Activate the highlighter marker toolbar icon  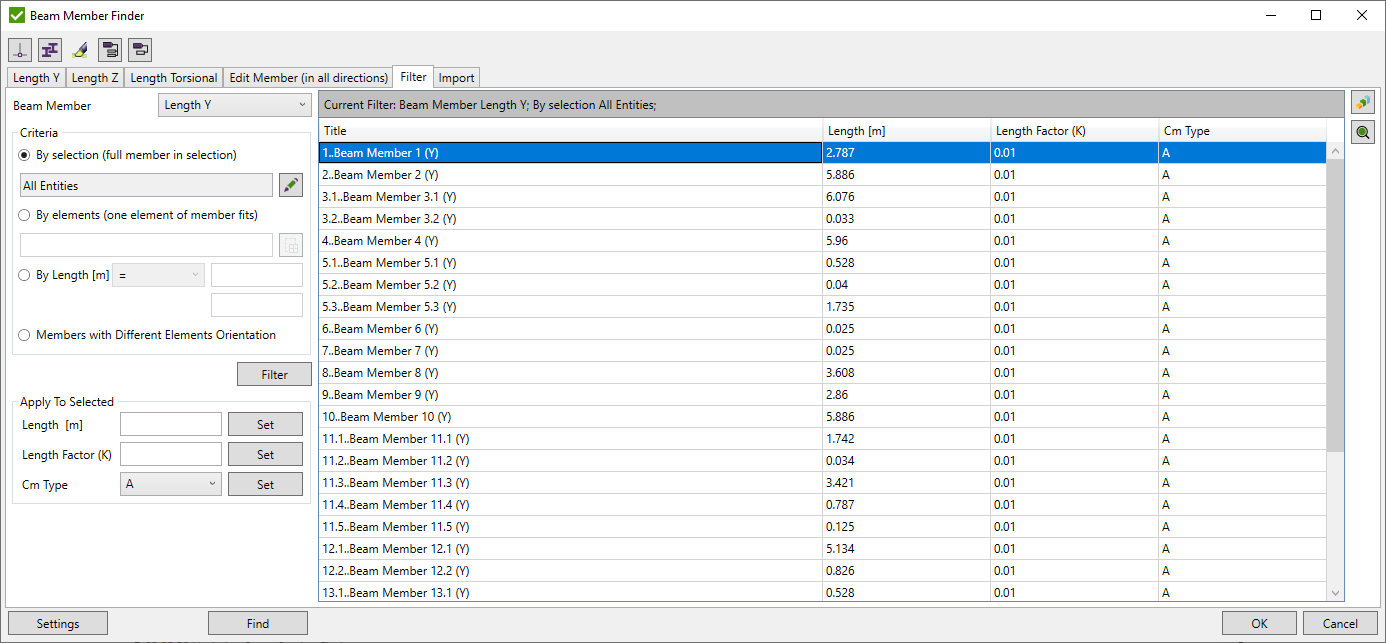79,49
